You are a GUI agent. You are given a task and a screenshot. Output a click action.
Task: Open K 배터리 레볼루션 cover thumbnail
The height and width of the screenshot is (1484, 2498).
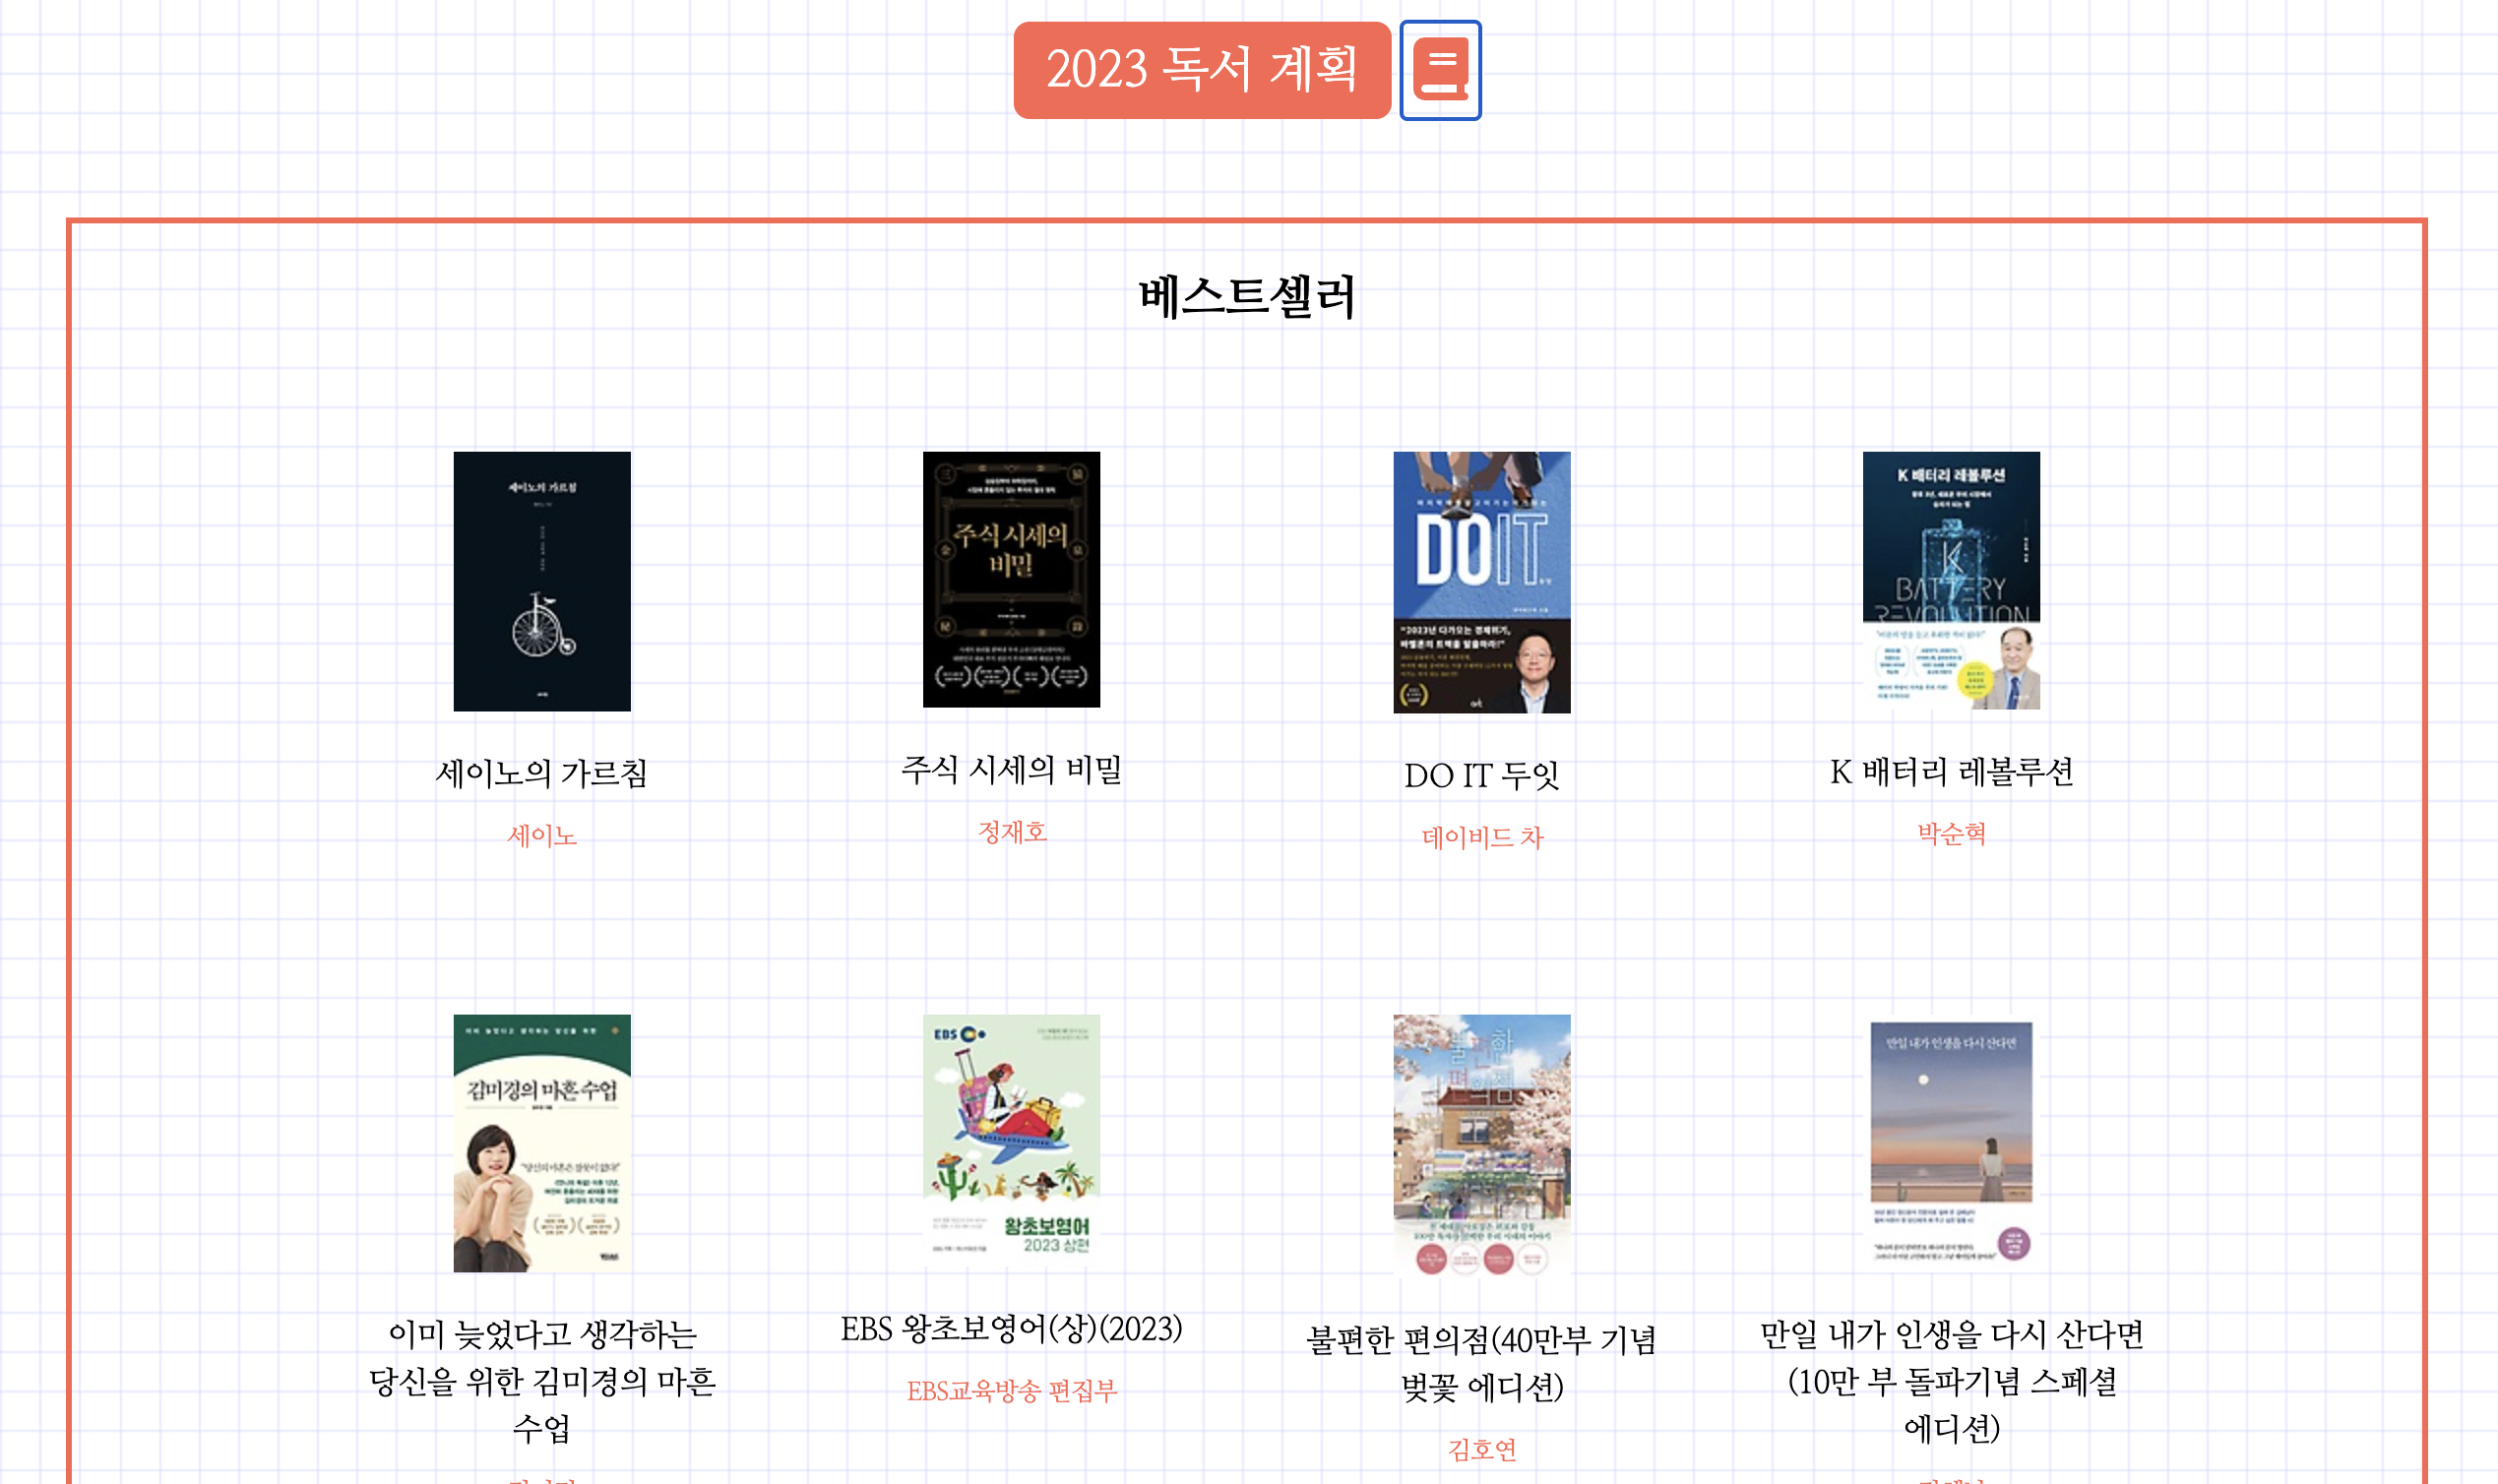tap(1950, 580)
